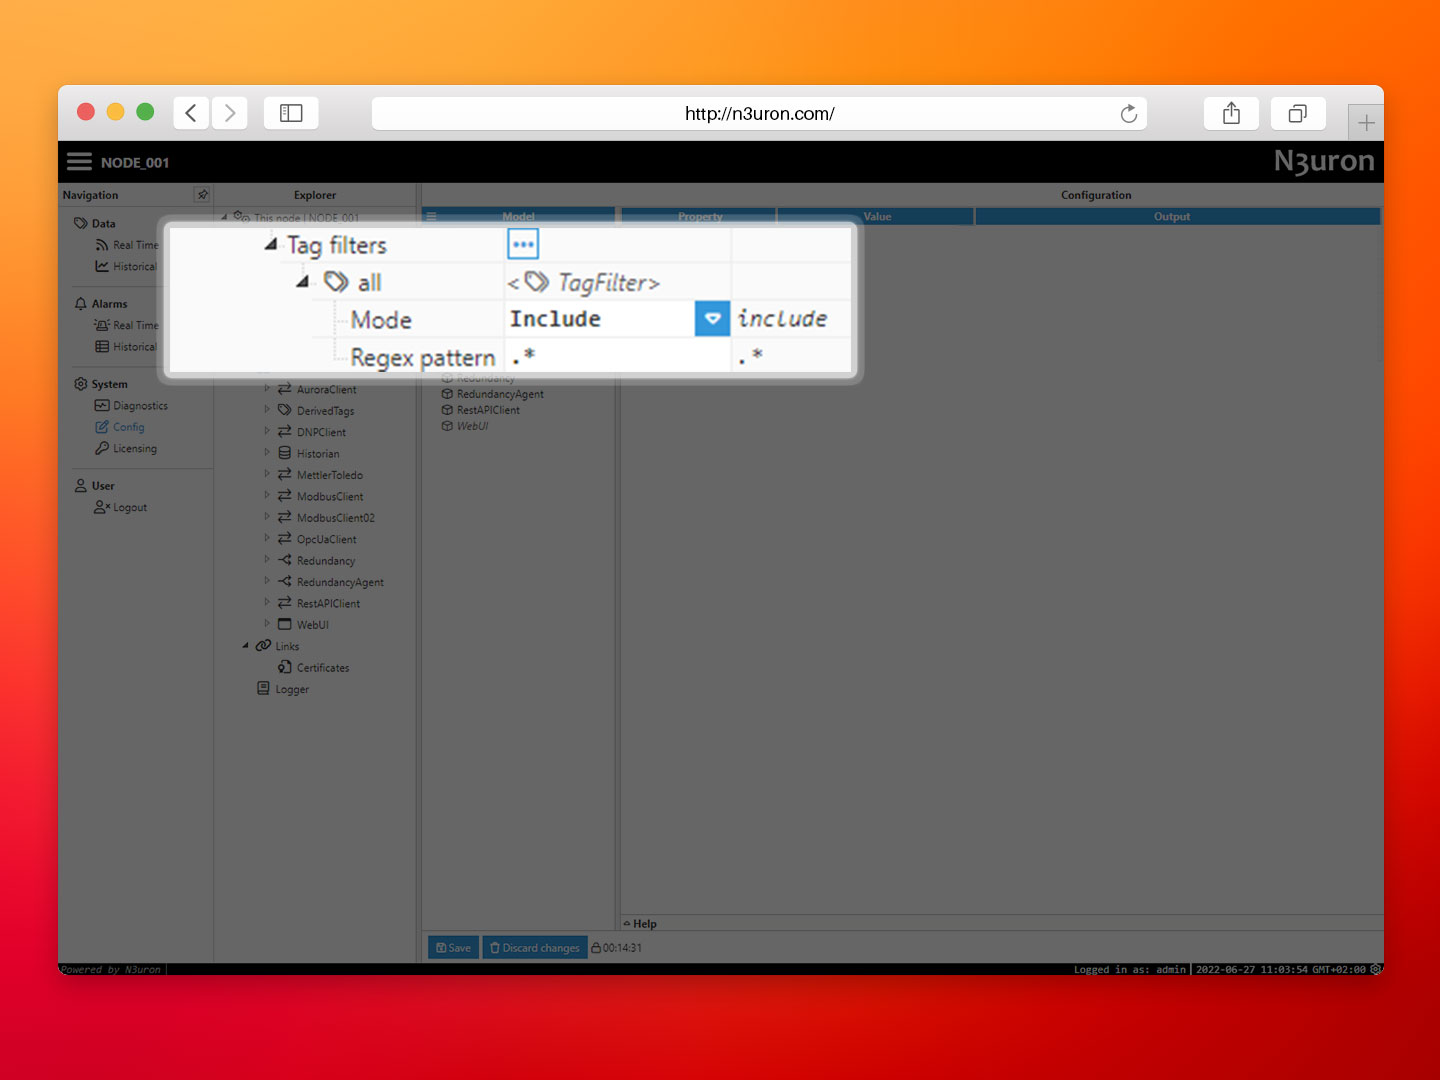Image resolution: width=1440 pixels, height=1080 pixels.
Task: Click Discard changes button
Action: [x=535, y=948]
